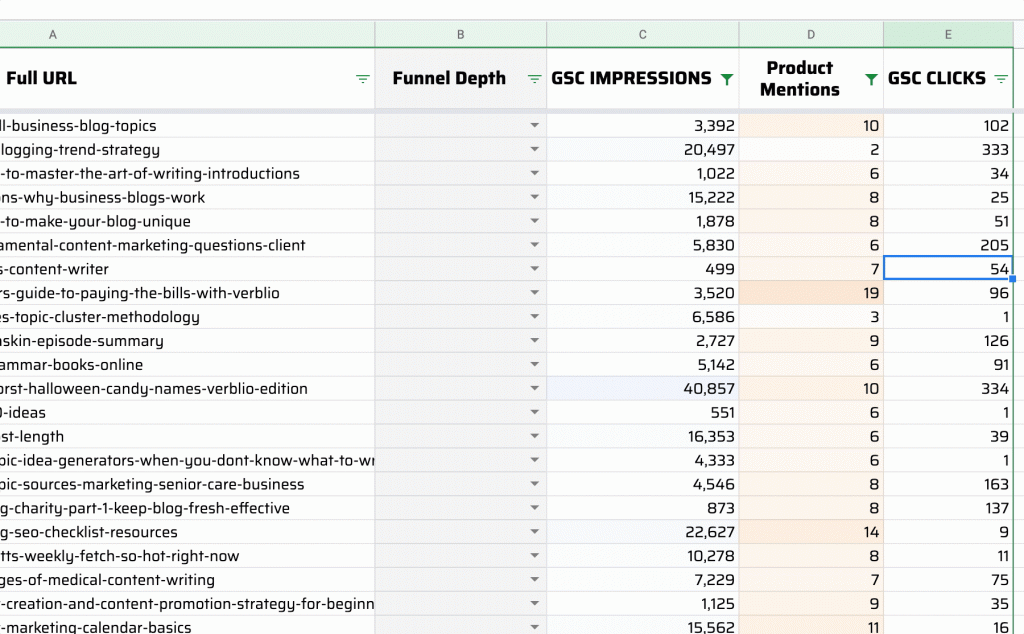Click impressions cell showing 22,627
Image resolution: width=1024 pixels, height=634 pixels.
coord(643,531)
